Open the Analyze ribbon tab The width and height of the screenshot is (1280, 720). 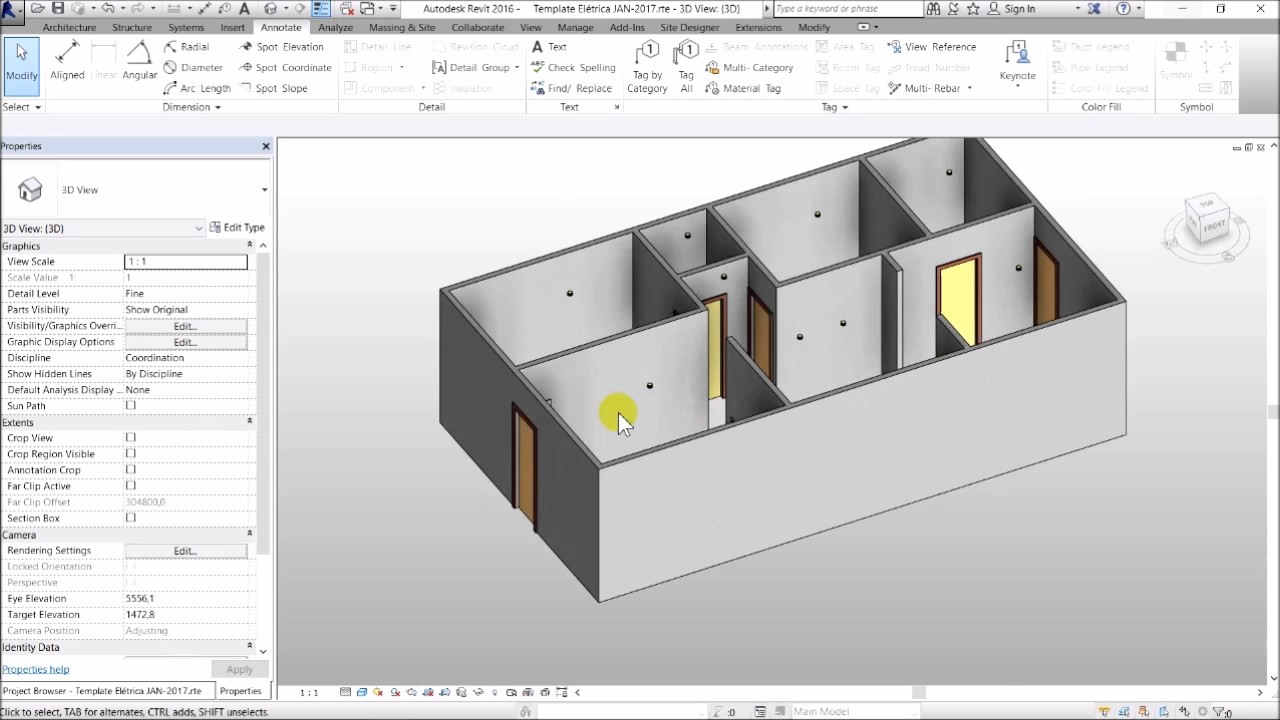click(335, 27)
